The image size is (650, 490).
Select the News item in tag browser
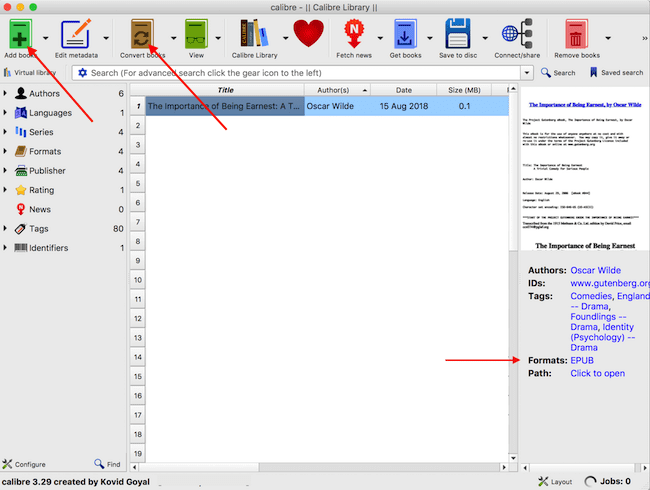[63, 209]
